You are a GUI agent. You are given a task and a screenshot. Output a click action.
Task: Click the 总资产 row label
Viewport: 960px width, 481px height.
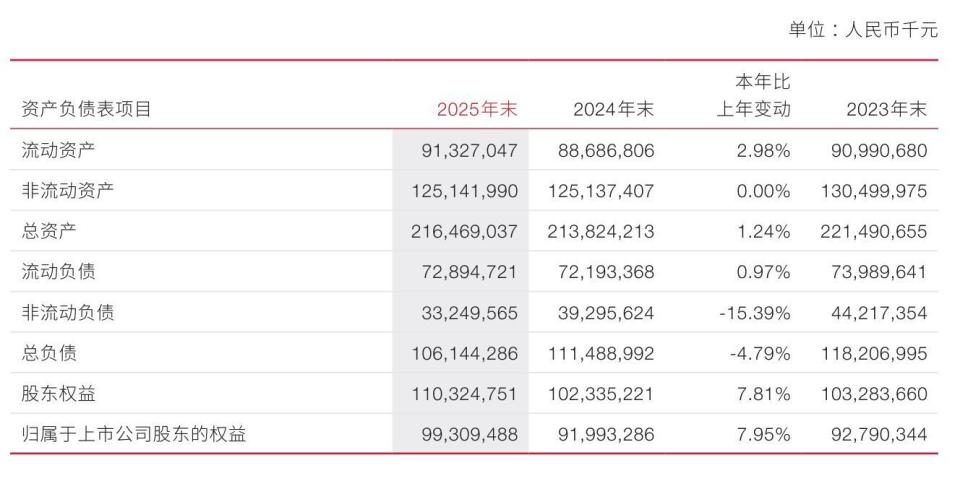click(x=49, y=232)
